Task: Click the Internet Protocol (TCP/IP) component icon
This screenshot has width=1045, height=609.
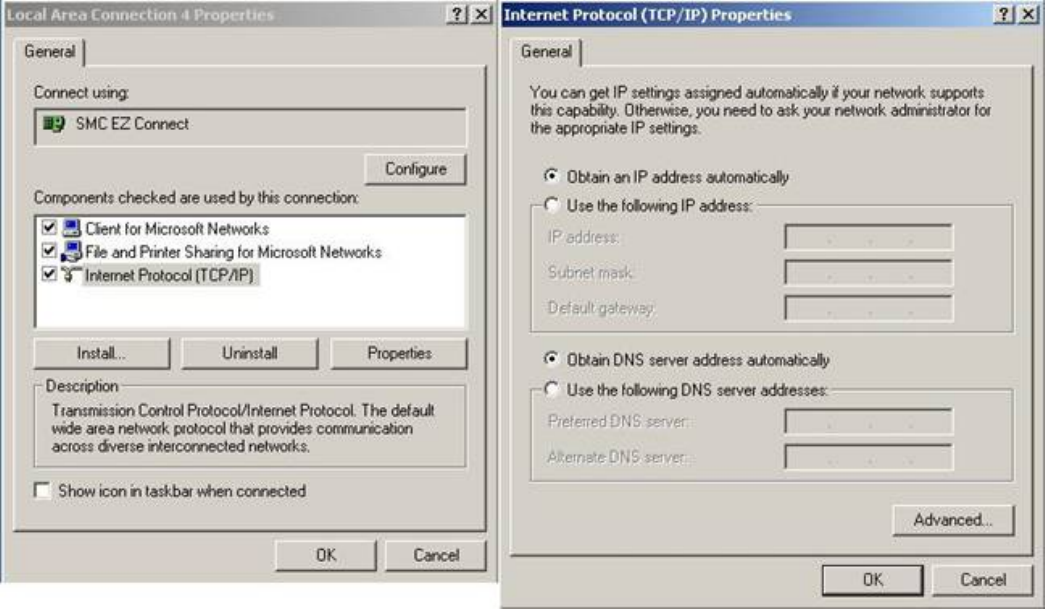Action: point(72,275)
